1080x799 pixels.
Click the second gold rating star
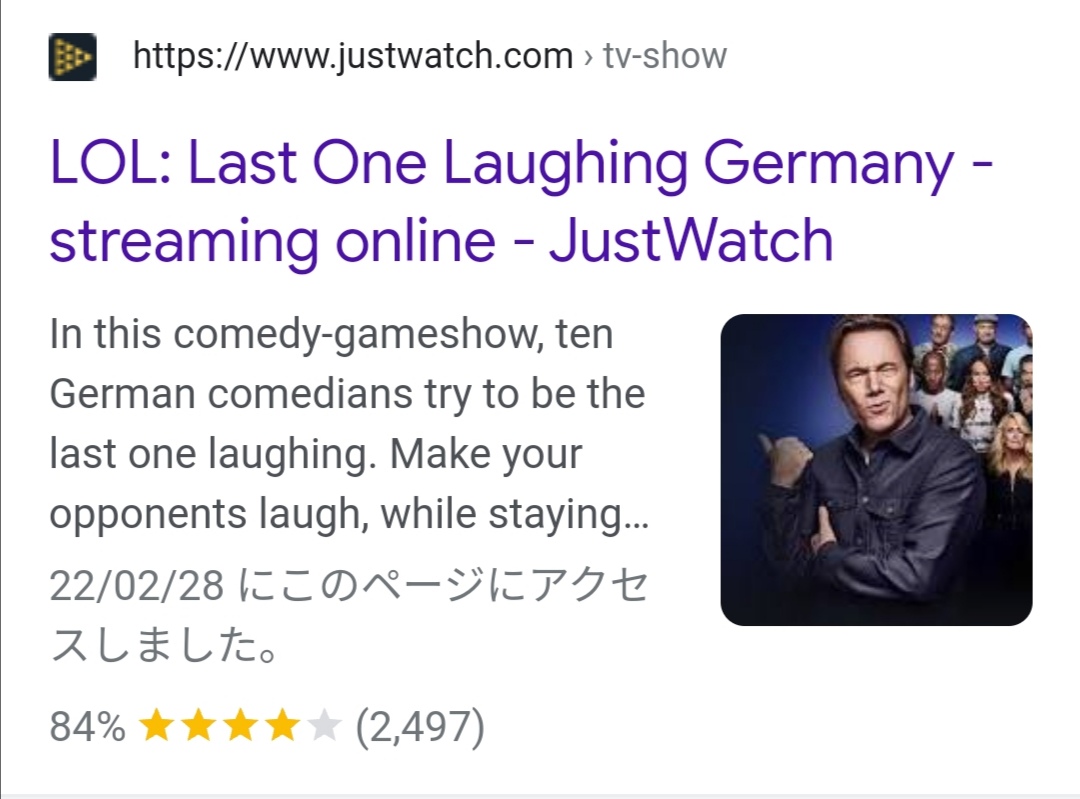pos(198,725)
